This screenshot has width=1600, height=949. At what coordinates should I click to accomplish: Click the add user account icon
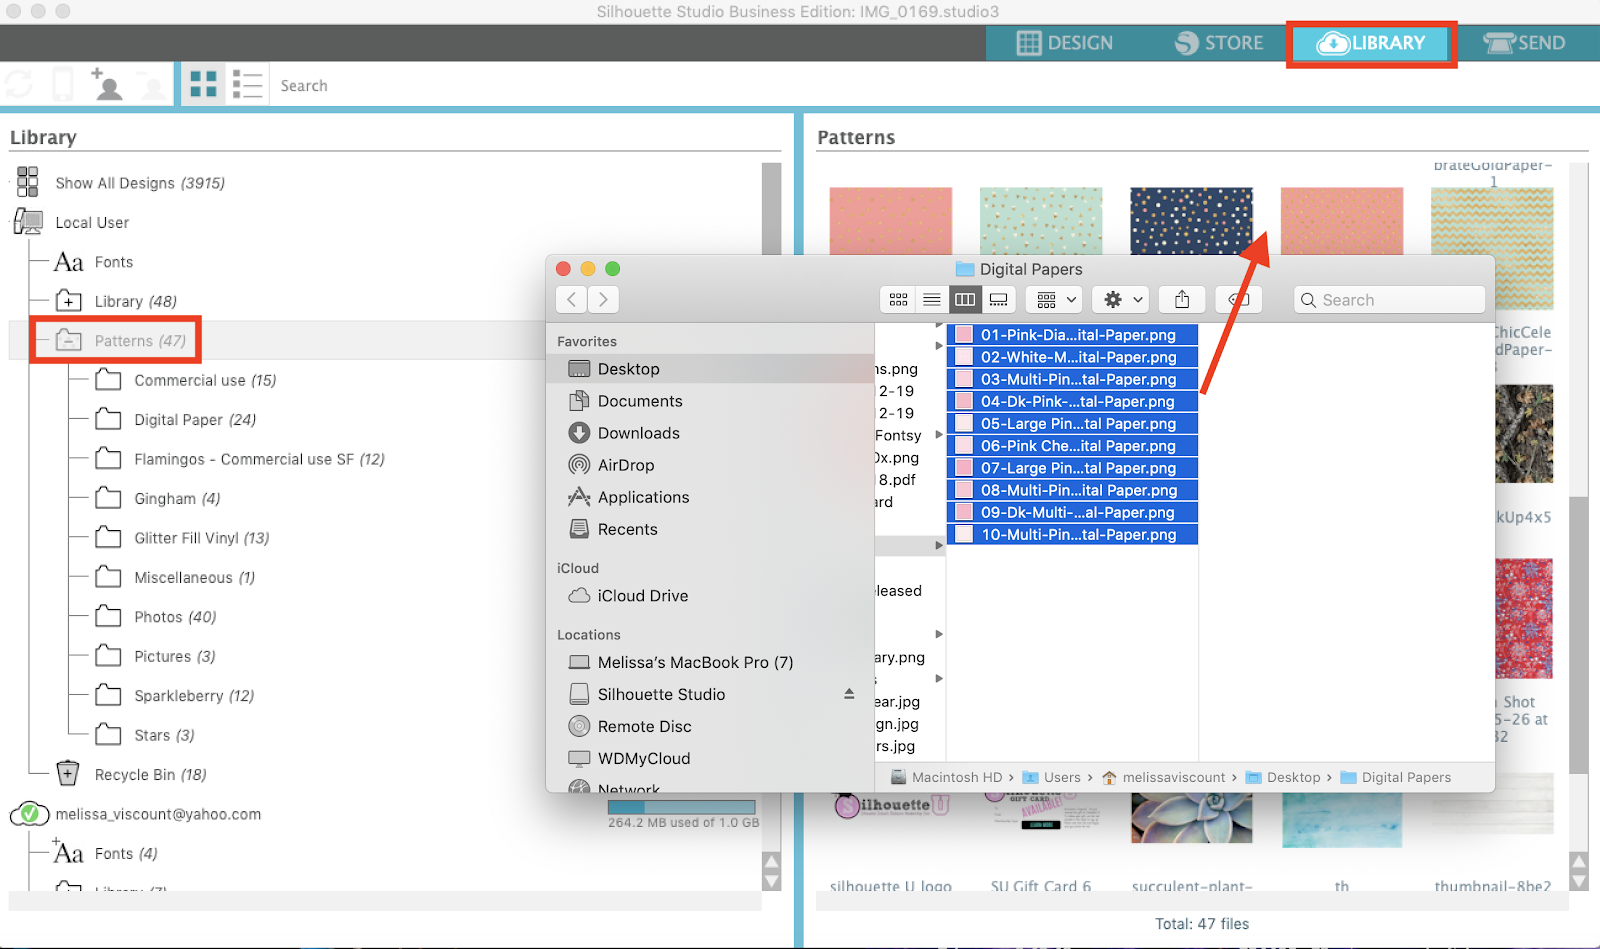pyautogui.click(x=108, y=84)
